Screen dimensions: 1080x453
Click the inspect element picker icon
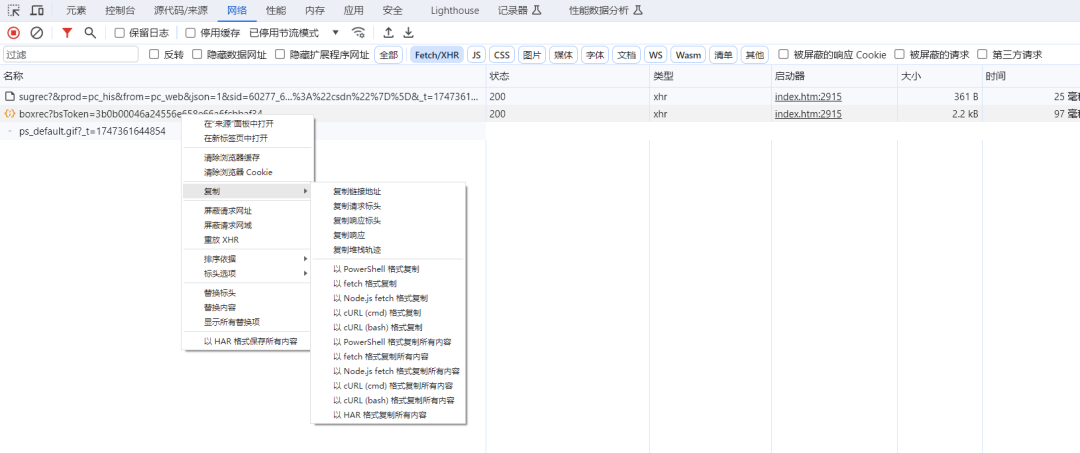point(14,10)
